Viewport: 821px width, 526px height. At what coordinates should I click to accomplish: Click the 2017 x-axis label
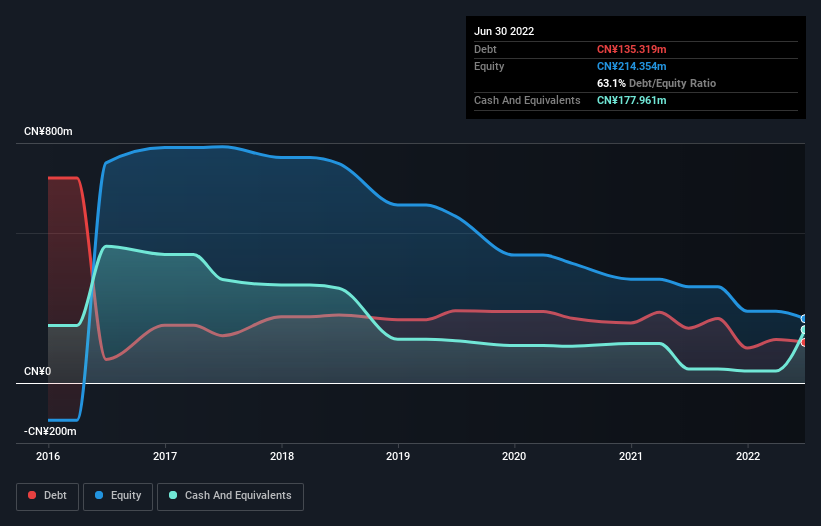[x=165, y=456]
